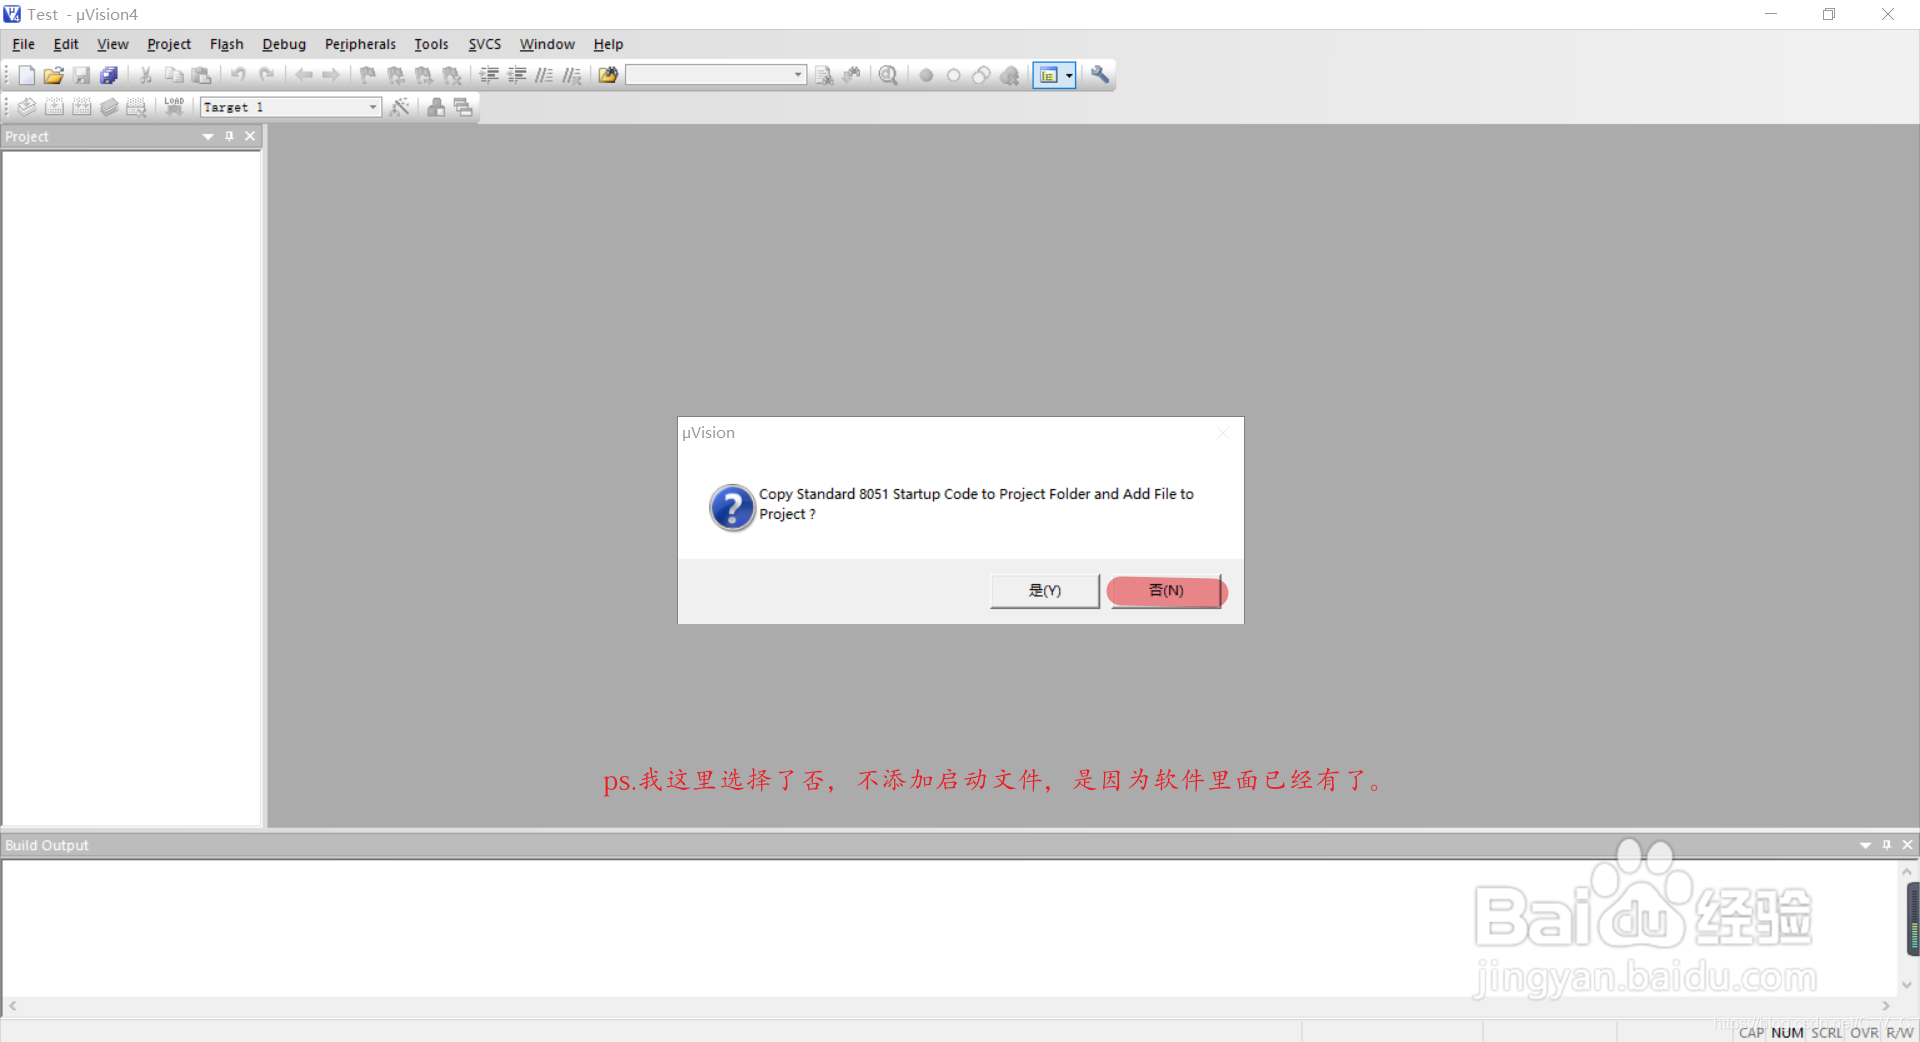Open the File menu
The image size is (1920, 1042).
tap(24, 45)
